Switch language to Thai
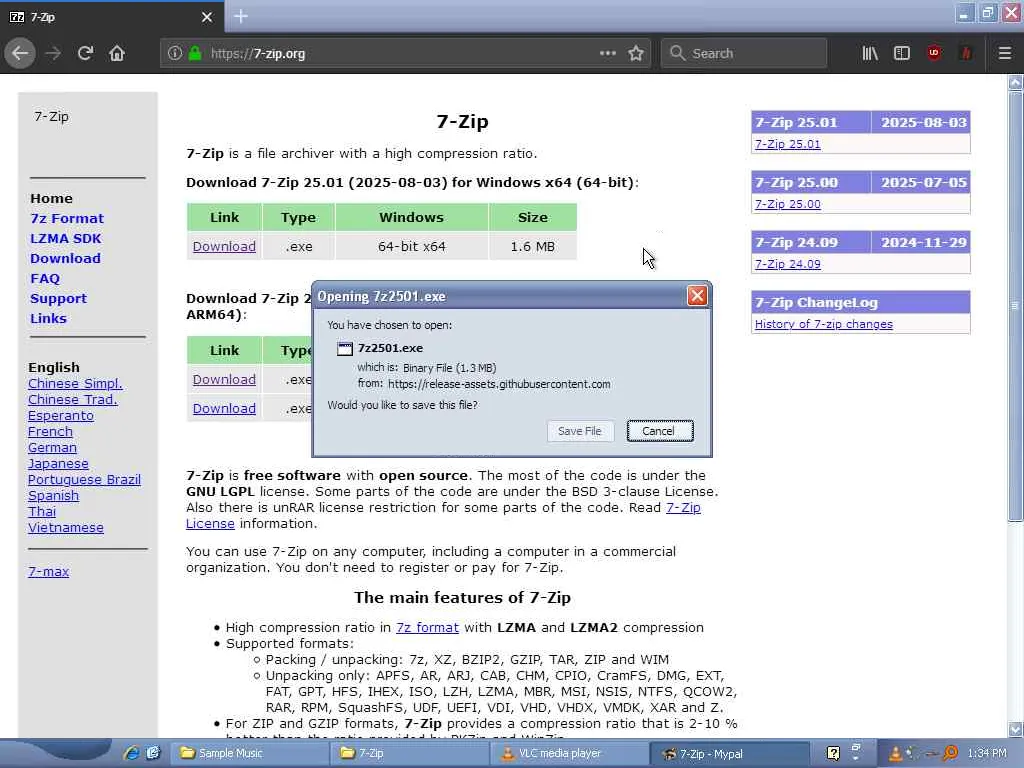The width and height of the screenshot is (1024, 768). pyautogui.click(x=42, y=512)
